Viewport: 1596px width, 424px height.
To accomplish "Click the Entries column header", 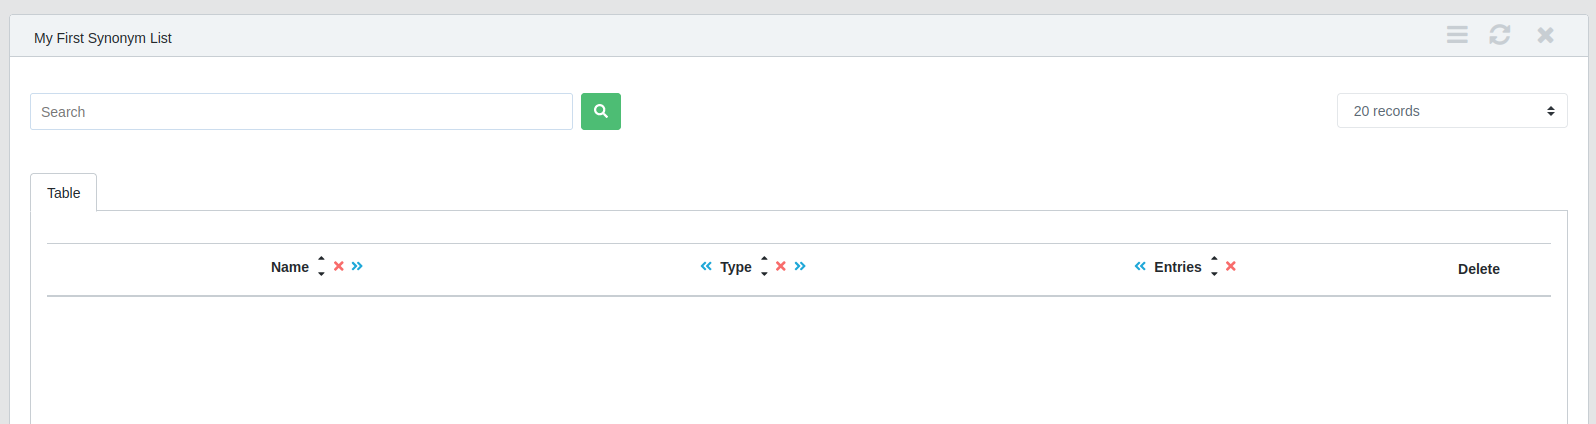I will [x=1177, y=267].
